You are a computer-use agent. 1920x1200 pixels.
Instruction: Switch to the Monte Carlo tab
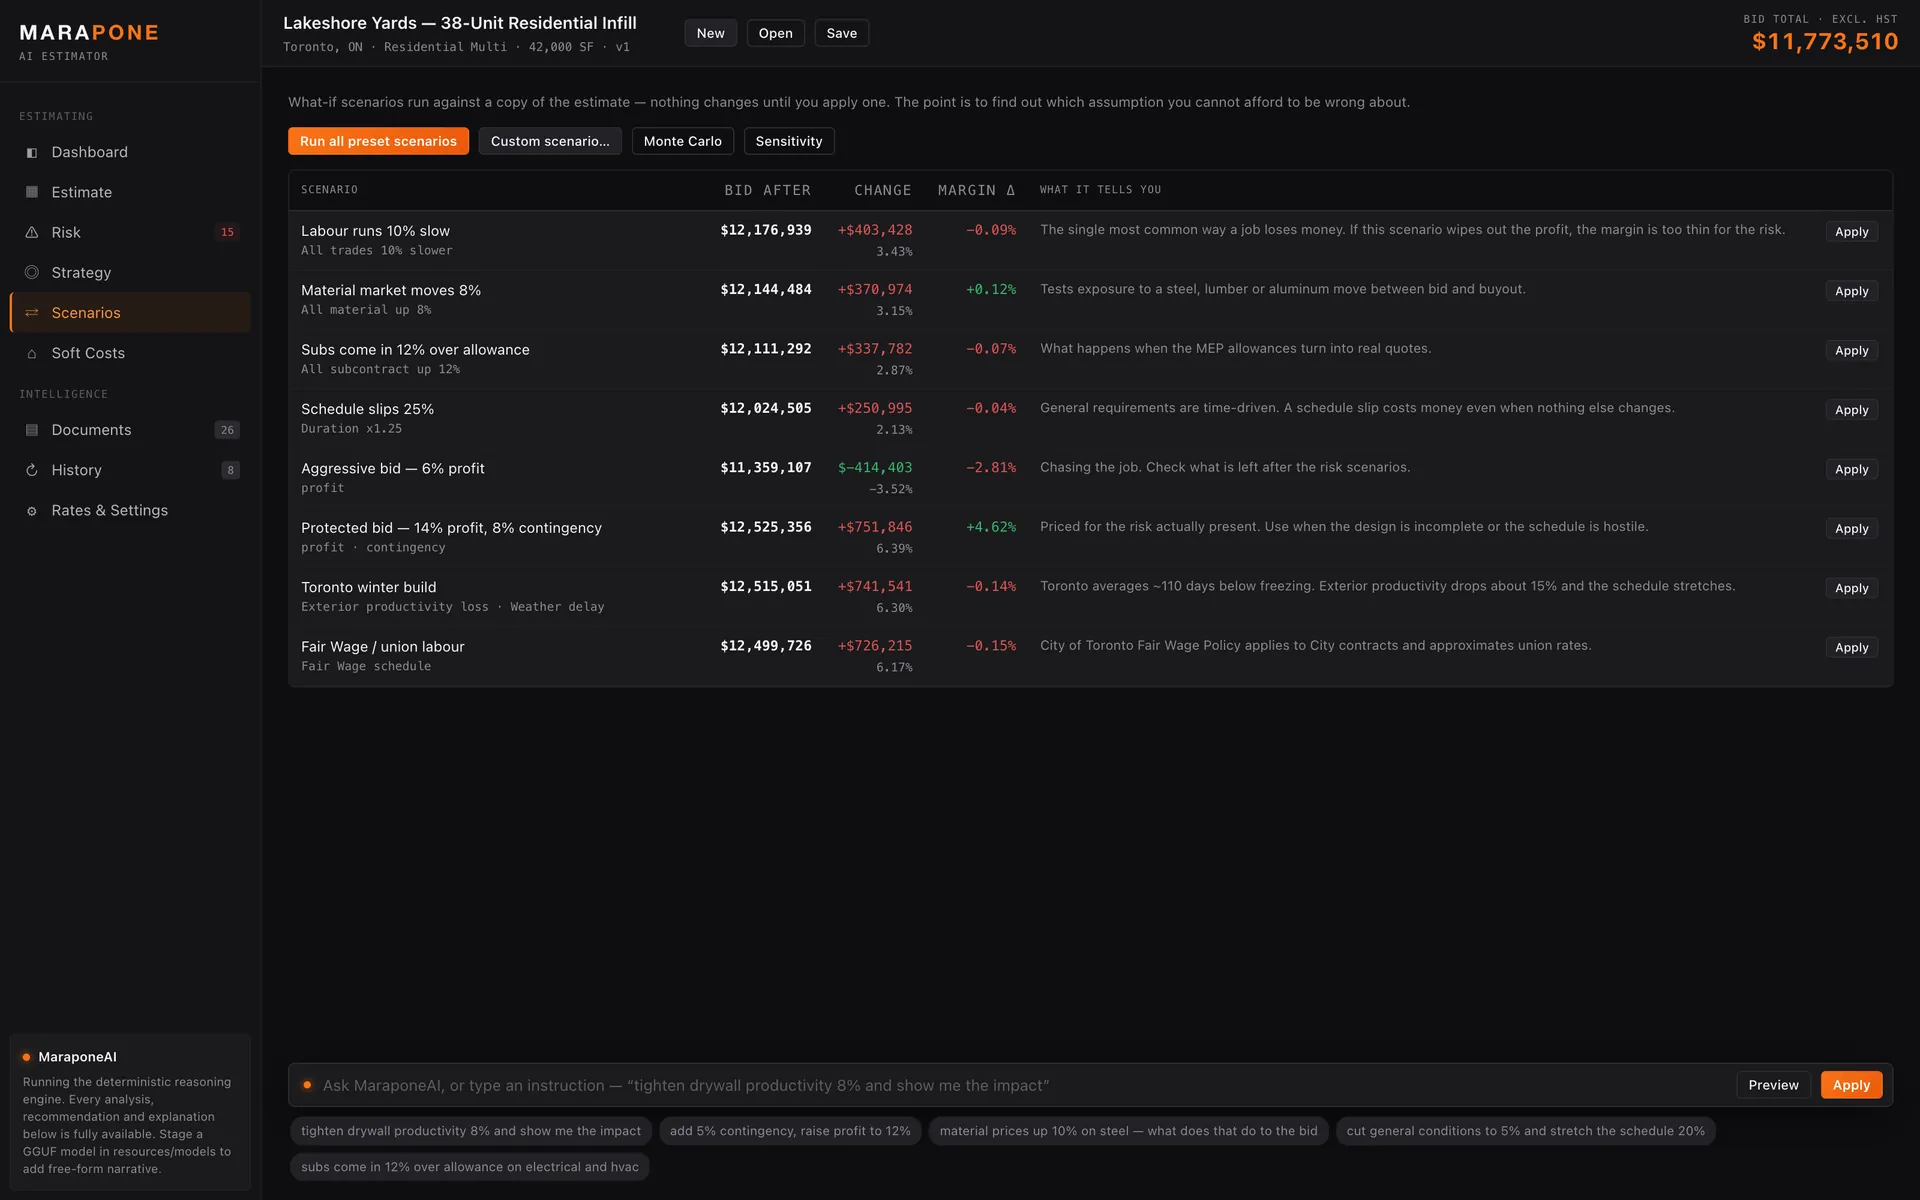point(682,141)
